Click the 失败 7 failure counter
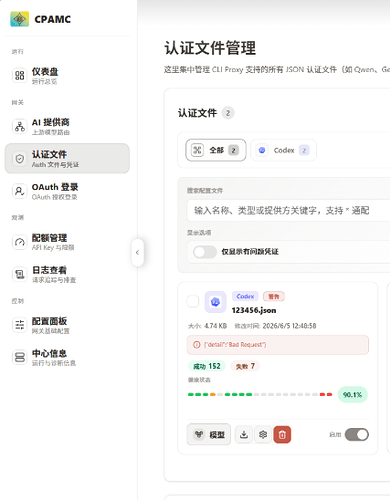Screen dimensions: 390x500 pyautogui.click(x=245, y=366)
